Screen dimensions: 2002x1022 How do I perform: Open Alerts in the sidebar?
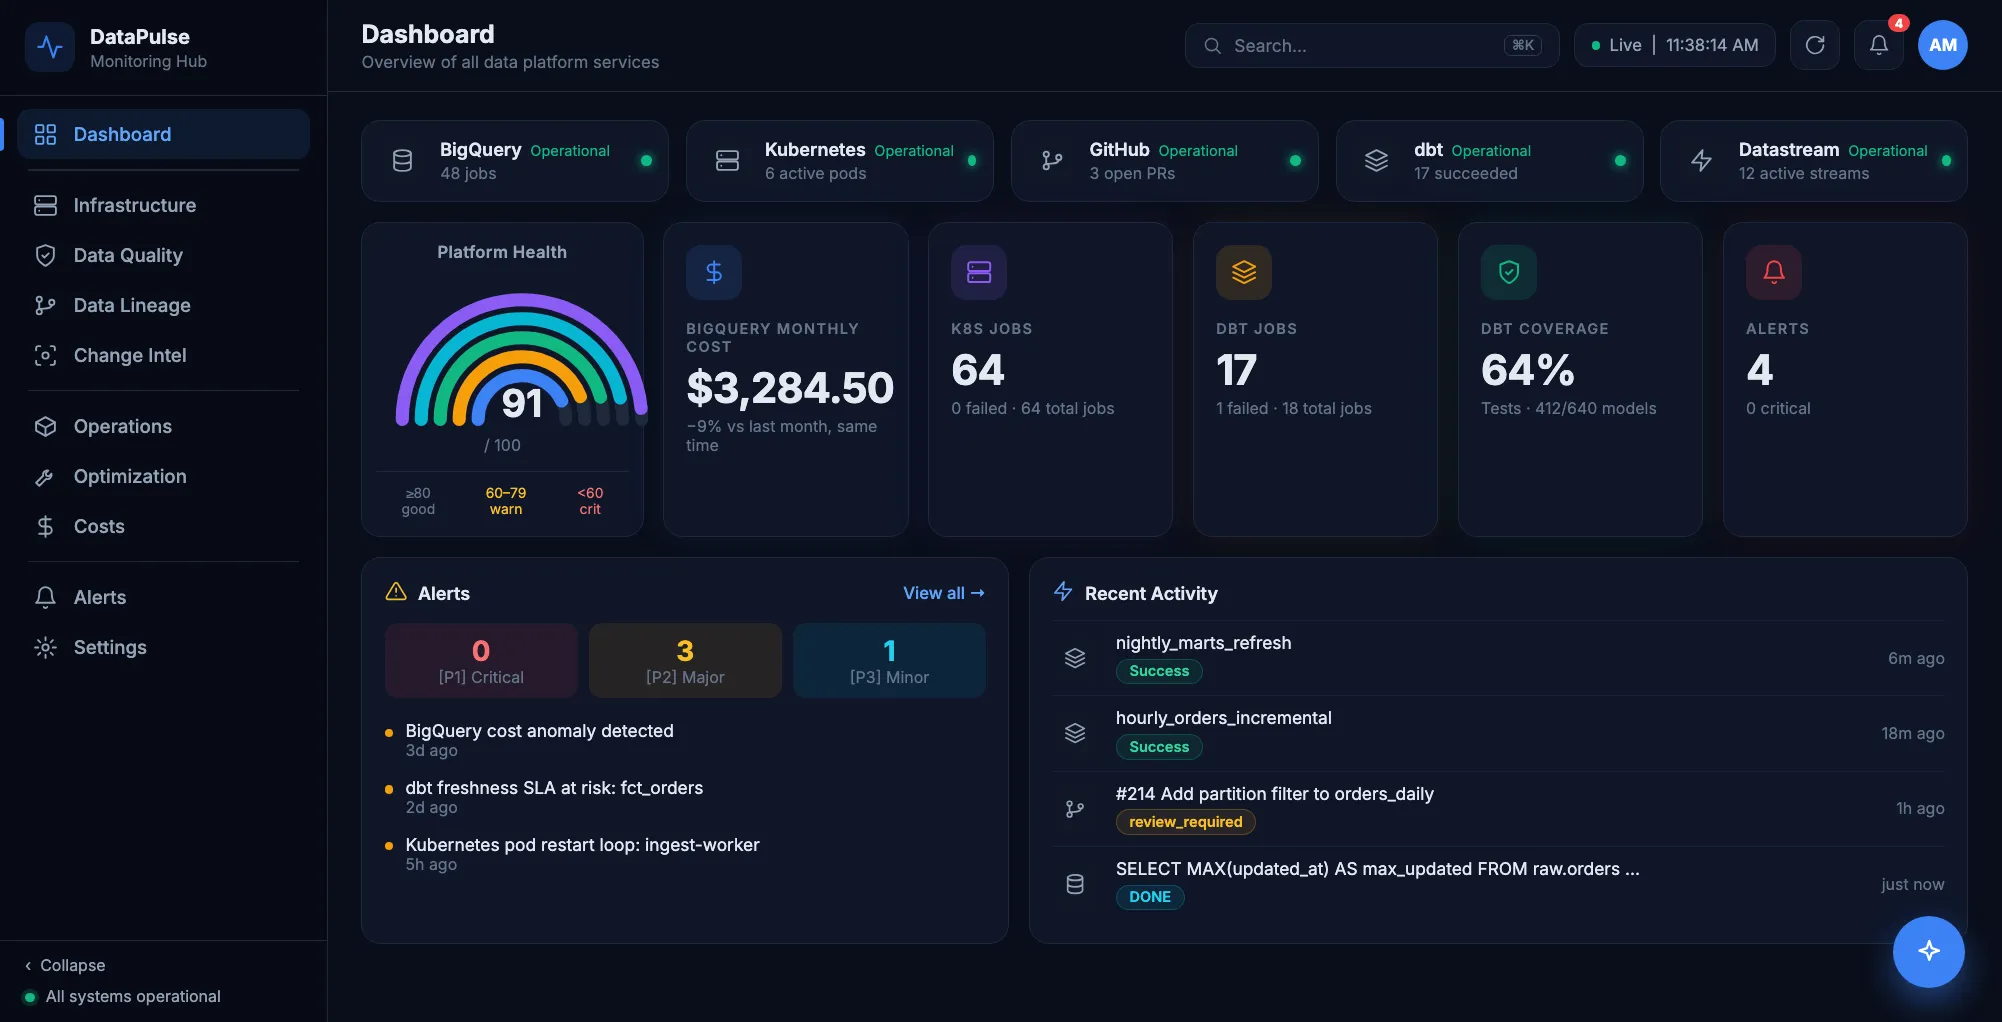(163, 597)
